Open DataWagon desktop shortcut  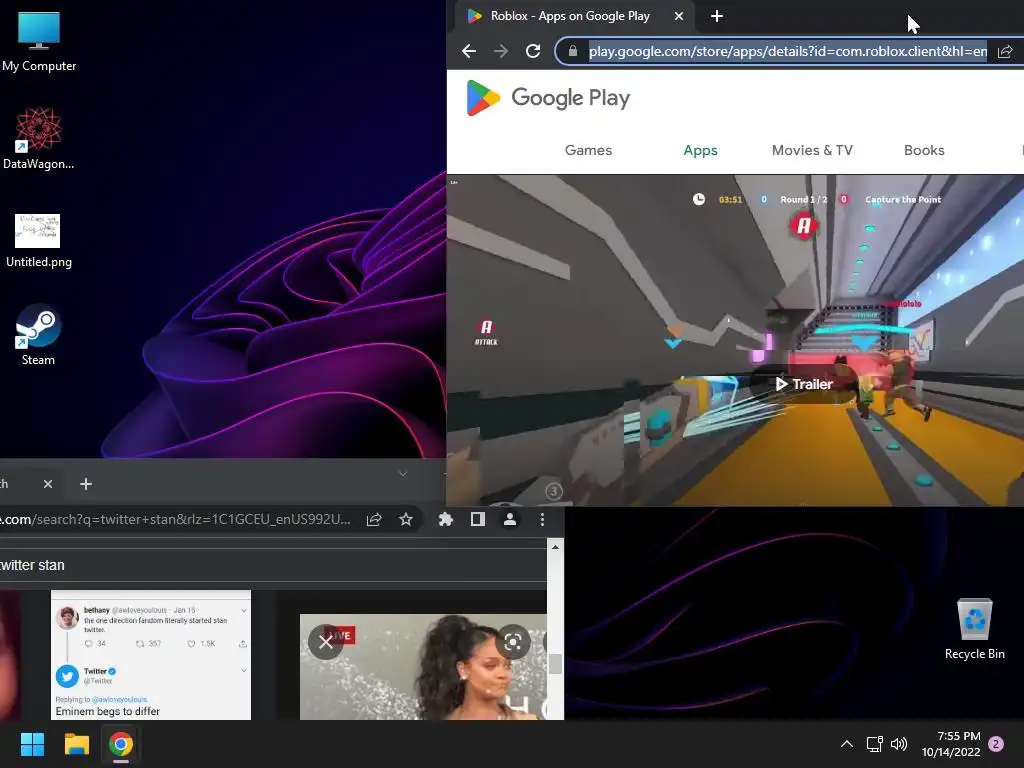(39, 139)
